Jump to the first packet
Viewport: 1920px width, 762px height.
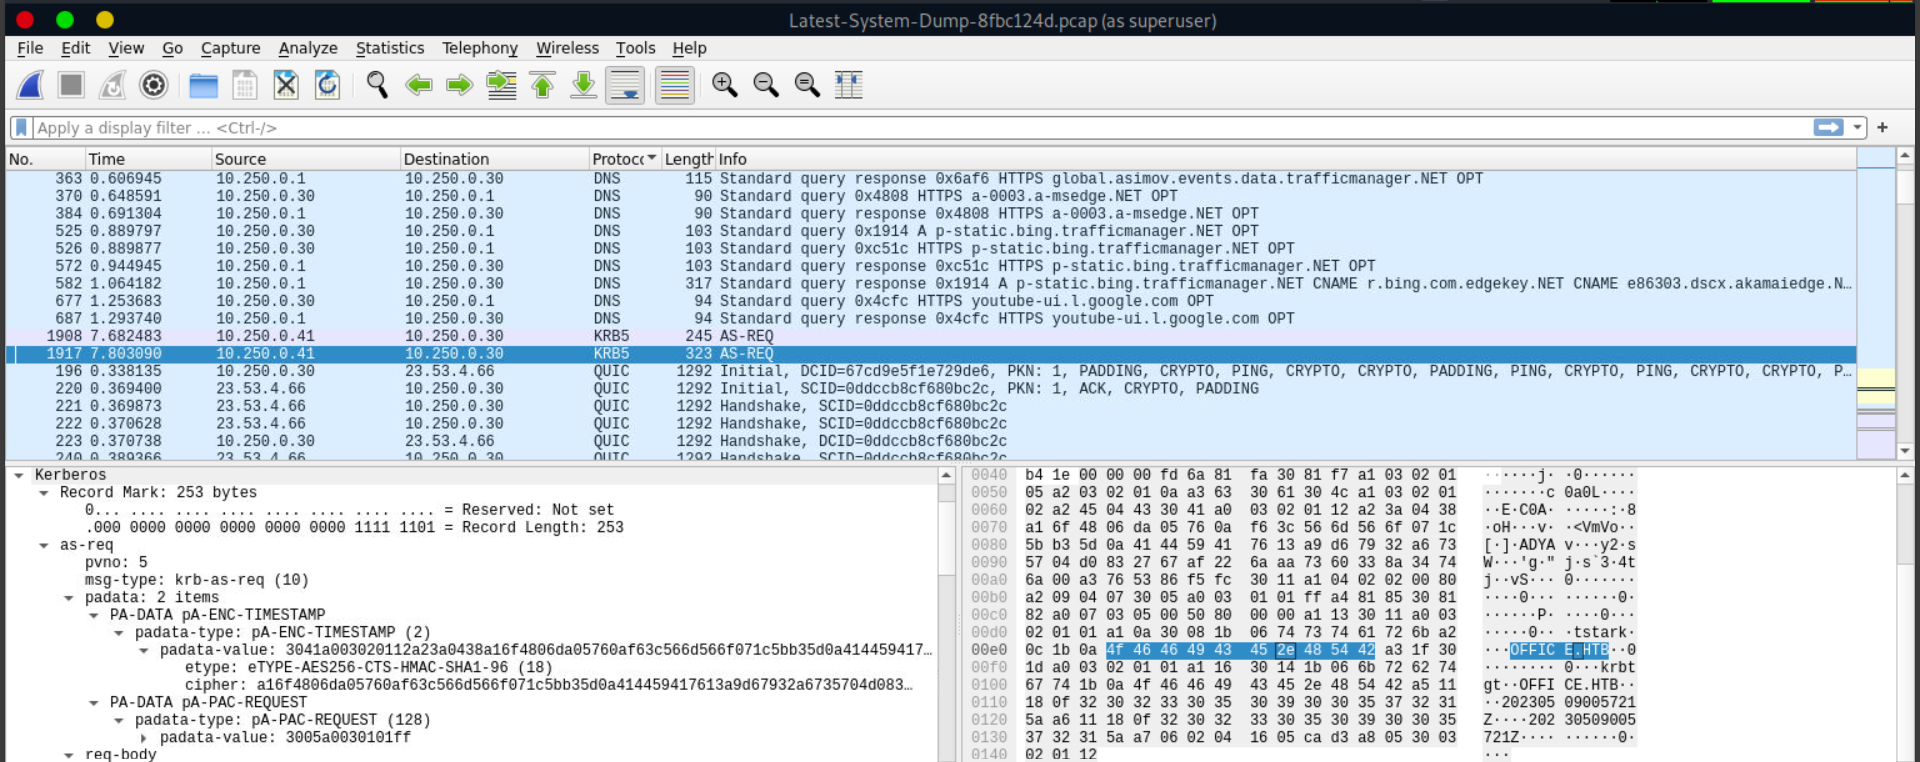click(542, 85)
